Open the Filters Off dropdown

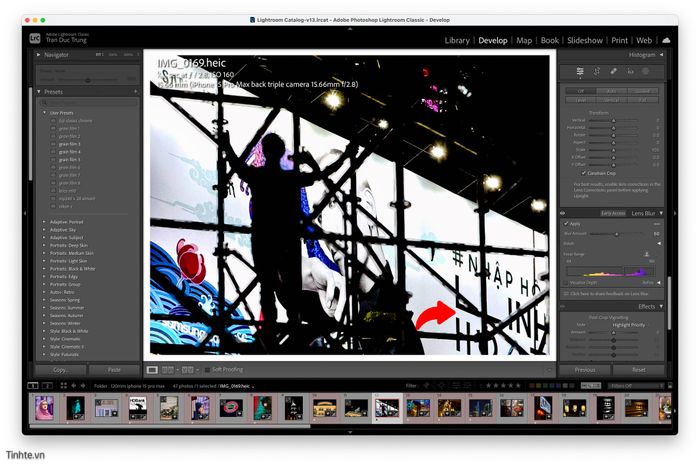click(636, 385)
